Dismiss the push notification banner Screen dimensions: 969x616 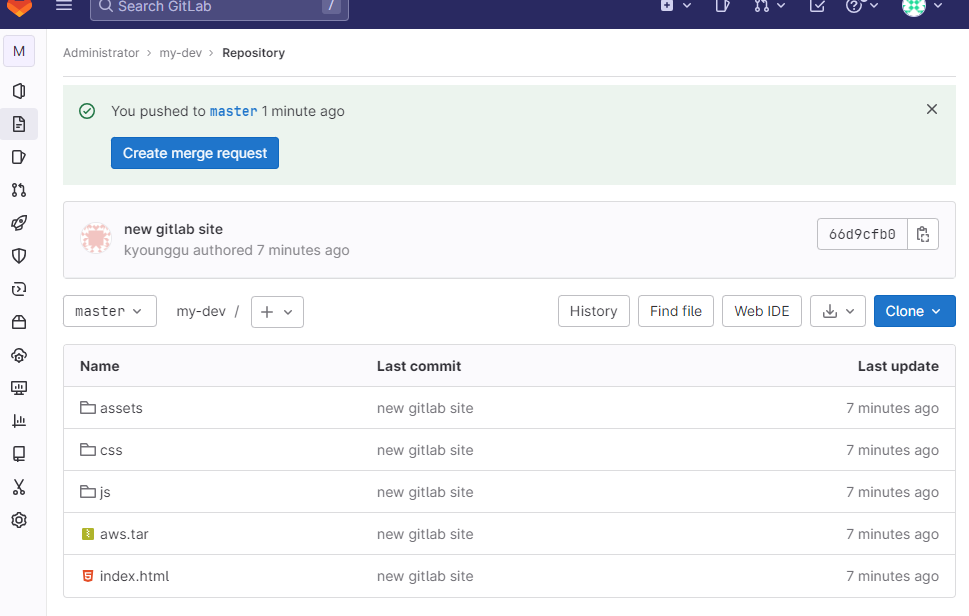tap(932, 109)
